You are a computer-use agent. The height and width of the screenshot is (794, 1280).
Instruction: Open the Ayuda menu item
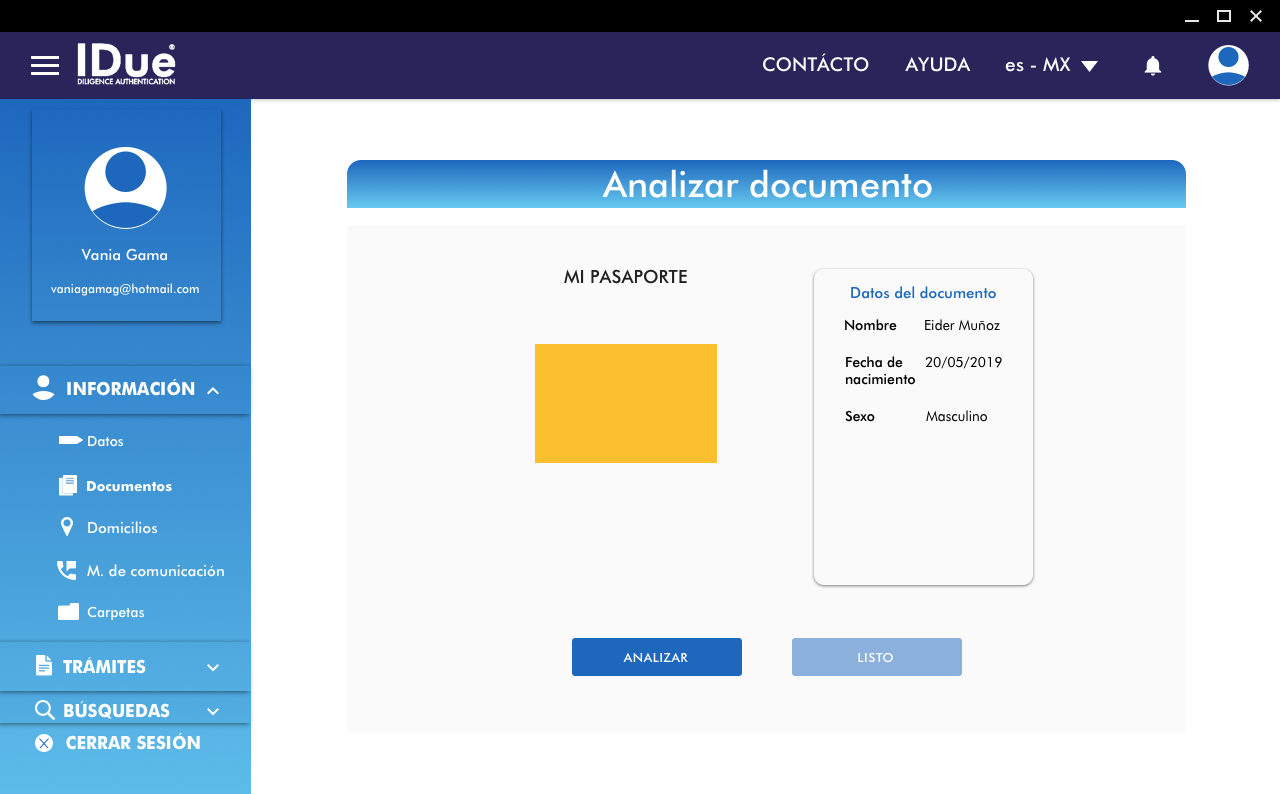[x=937, y=65]
